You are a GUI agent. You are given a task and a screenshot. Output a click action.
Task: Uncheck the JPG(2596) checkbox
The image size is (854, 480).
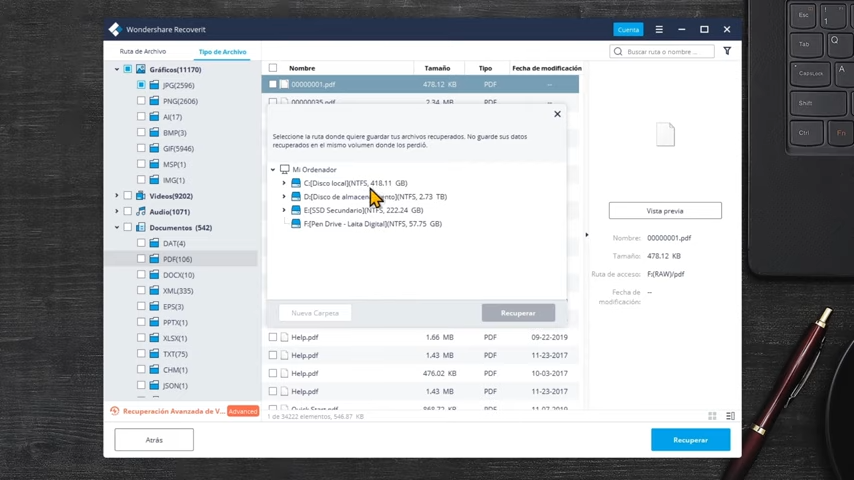click(x=141, y=85)
